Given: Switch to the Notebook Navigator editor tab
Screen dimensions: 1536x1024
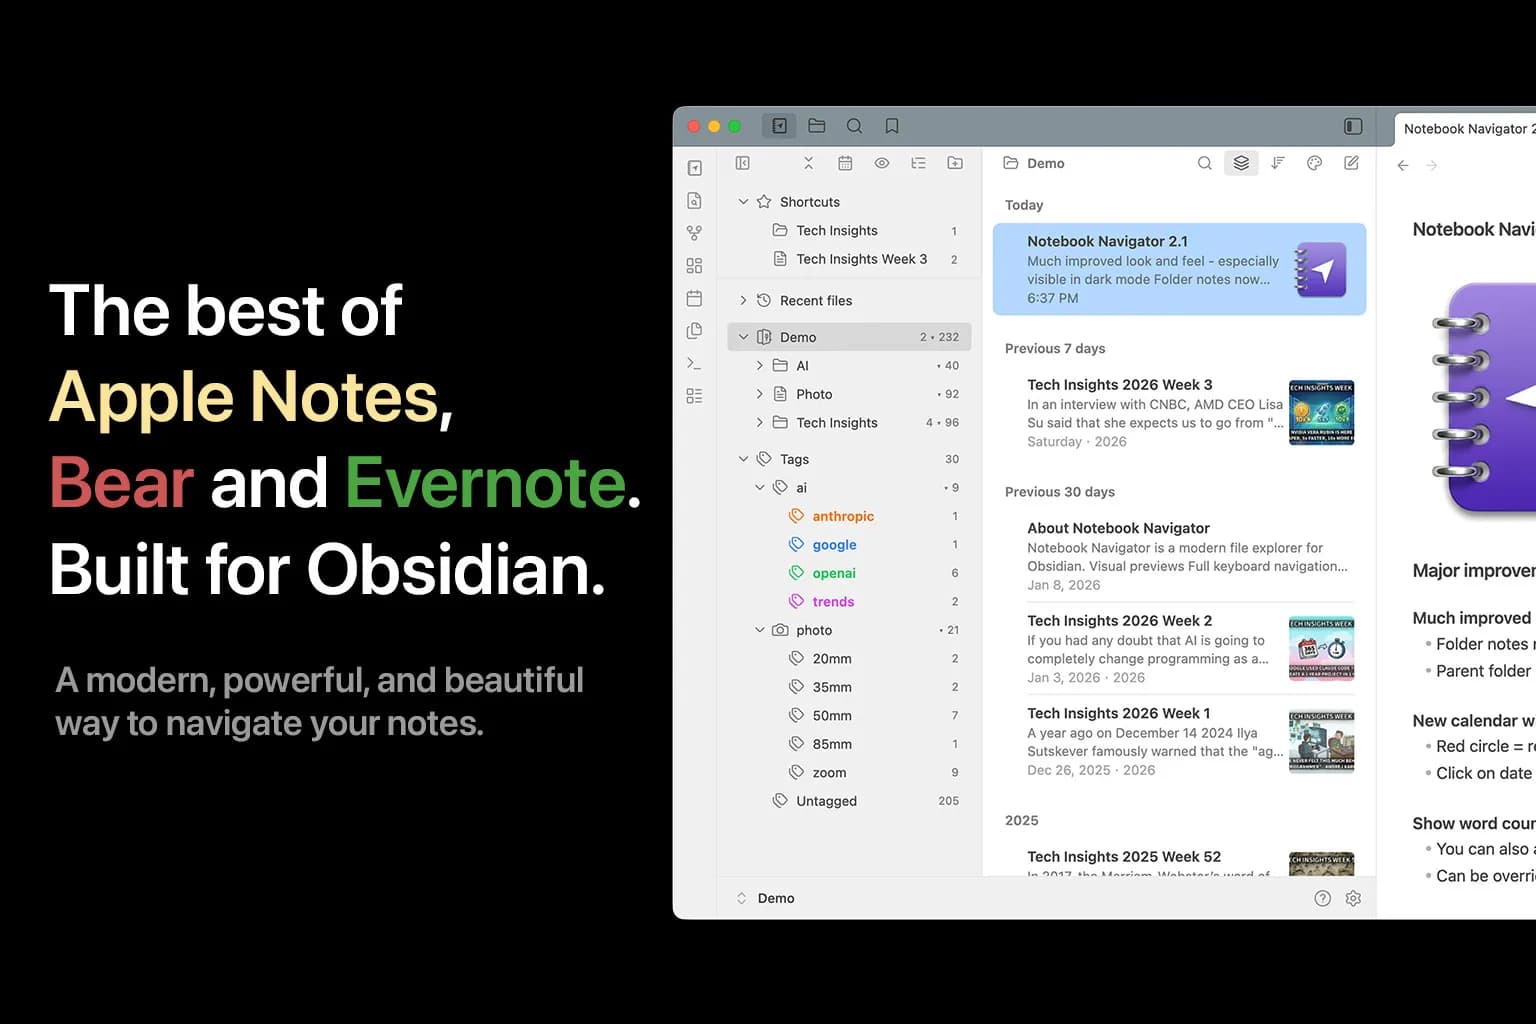Looking at the screenshot, I should click(x=1466, y=129).
